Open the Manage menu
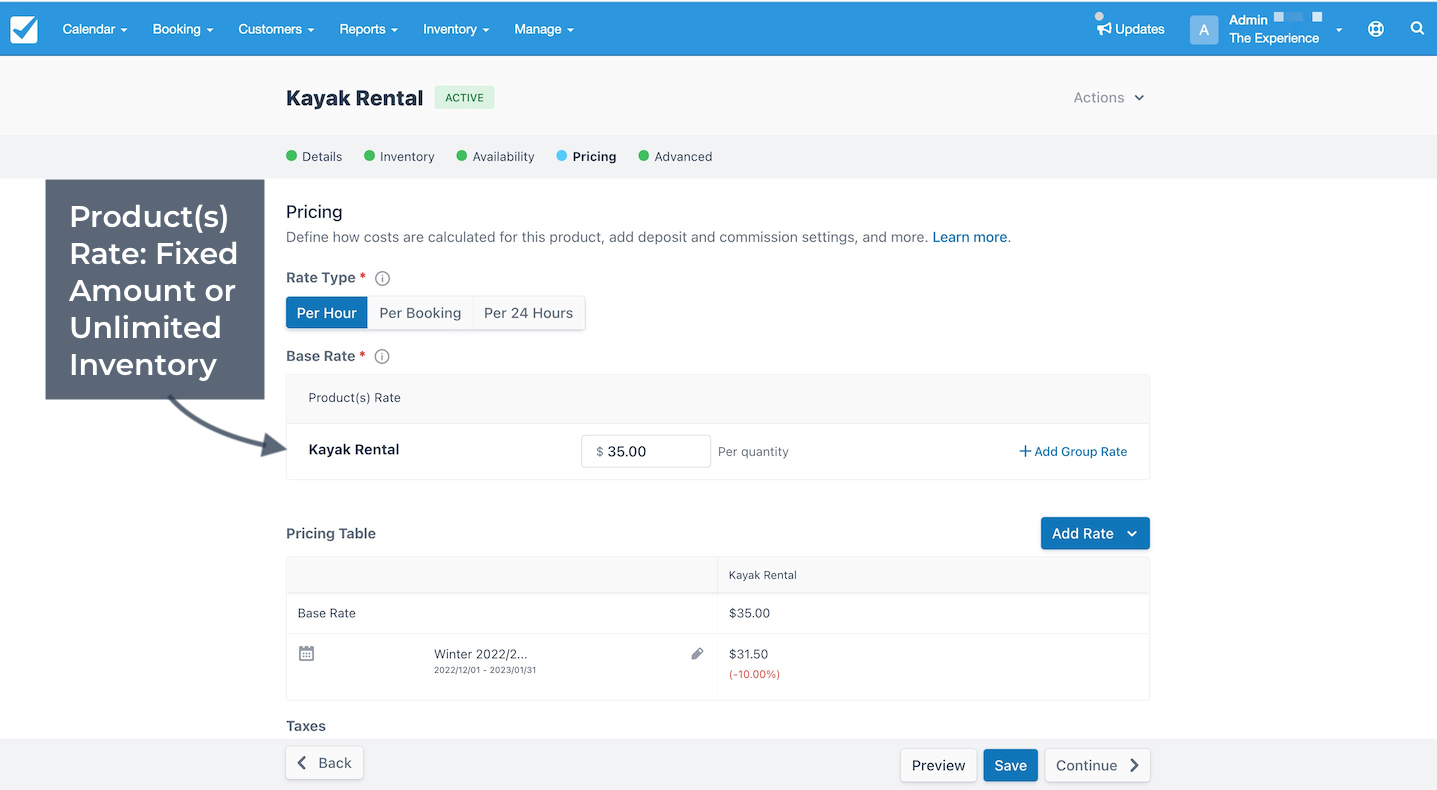 pyautogui.click(x=544, y=29)
